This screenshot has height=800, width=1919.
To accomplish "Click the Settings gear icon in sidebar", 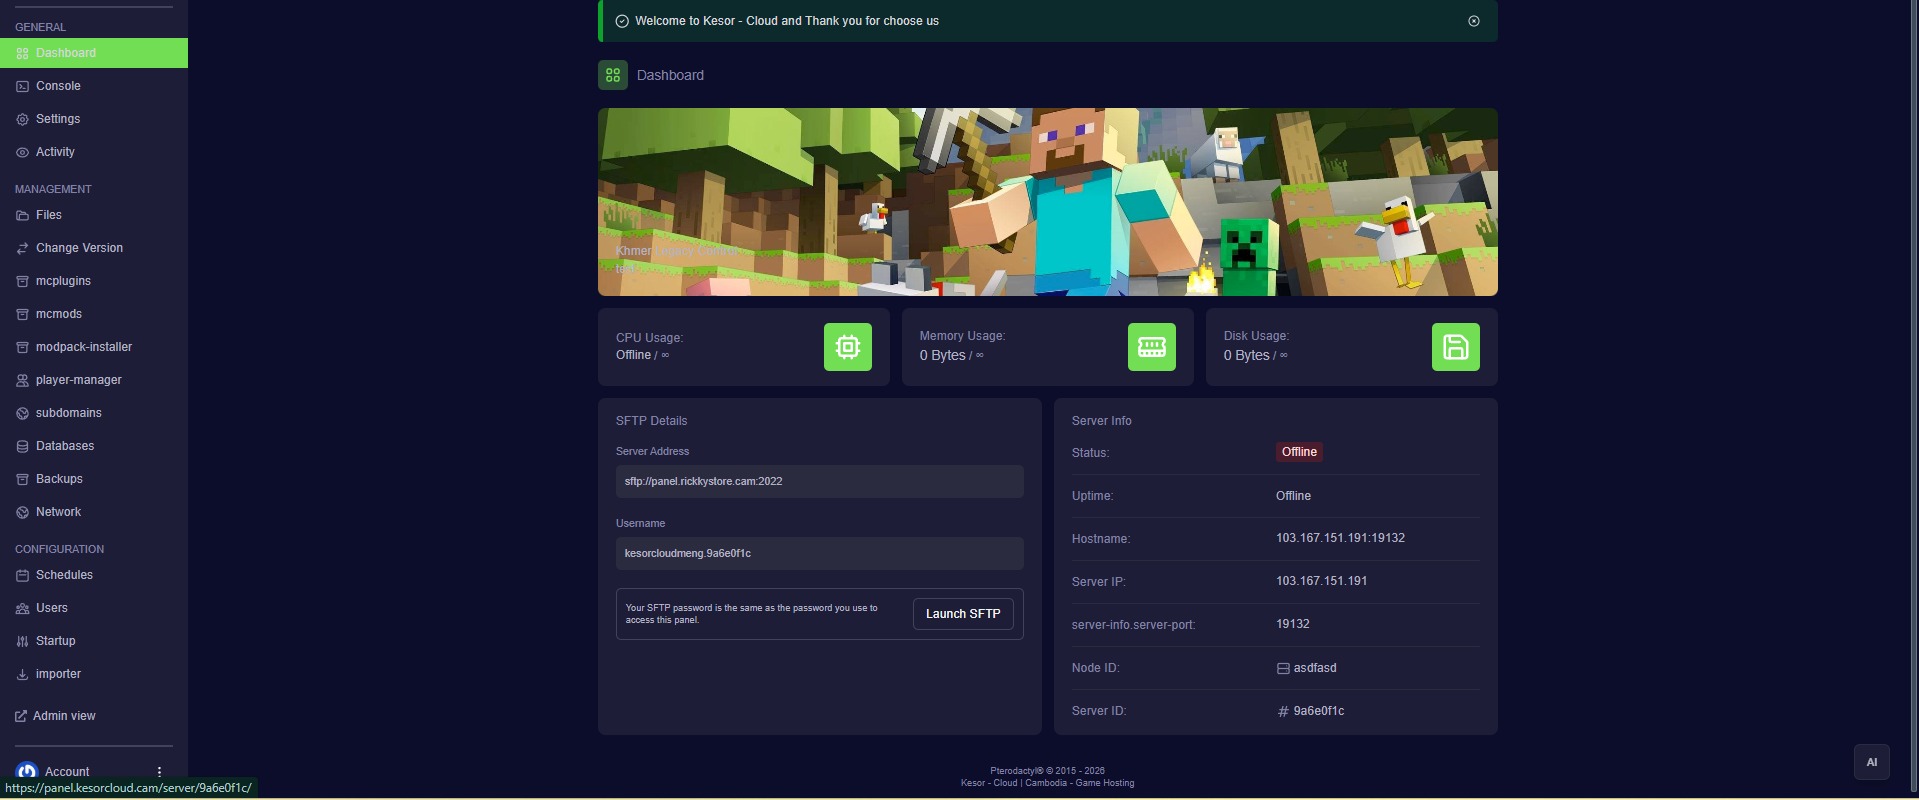I will (x=22, y=120).
